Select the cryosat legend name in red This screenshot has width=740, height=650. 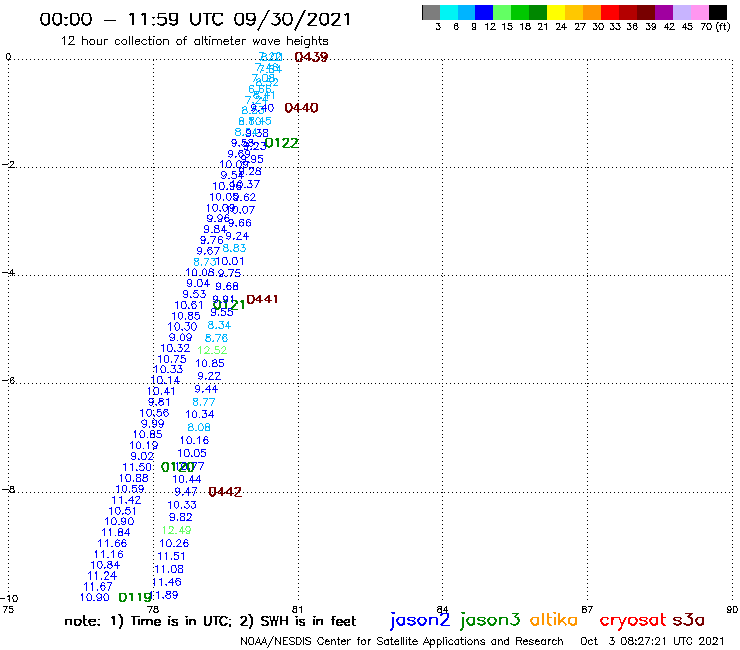click(633, 620)
